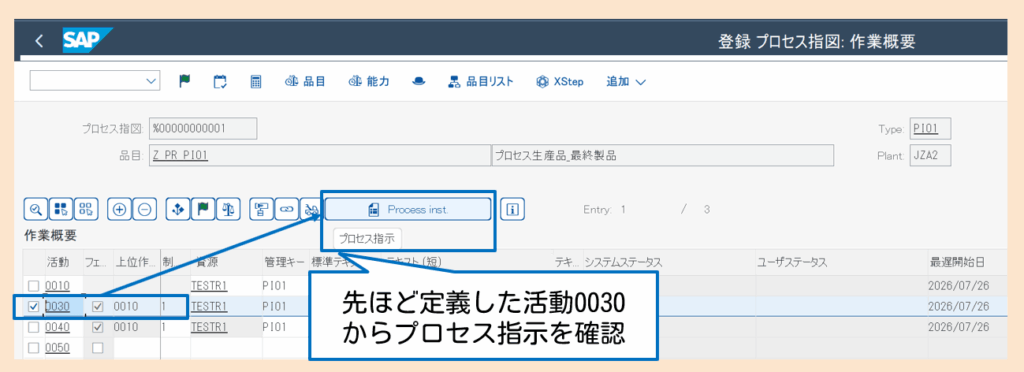1024x372 pixels.
Task: Click control key PI01 in row 0040
Action: click(274, 327)
